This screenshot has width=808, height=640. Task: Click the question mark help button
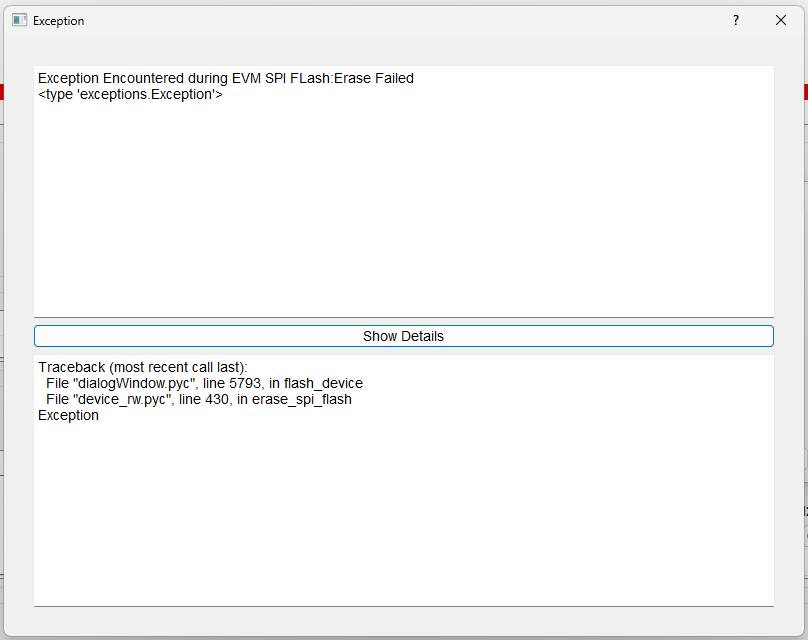coord(736,20)
